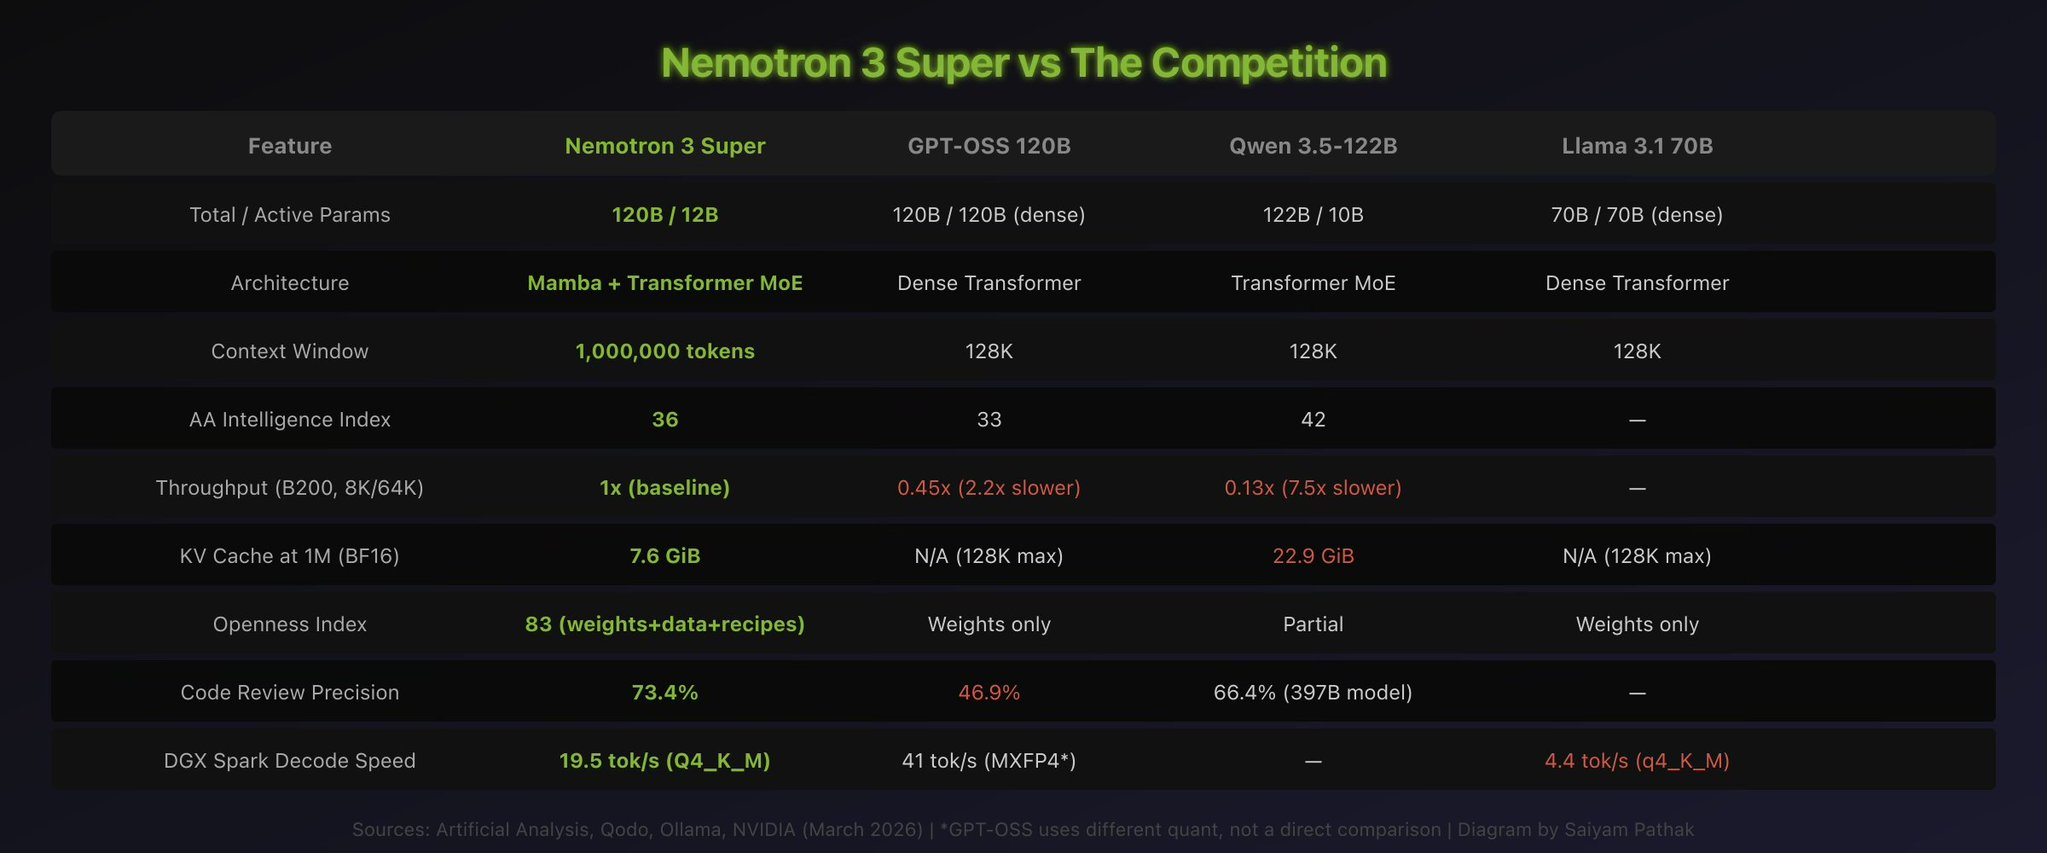This screenshot has height=853, width=2047.
Task: Select the Mamba + Transformer MoE cell
Action: tap(665, 283)
